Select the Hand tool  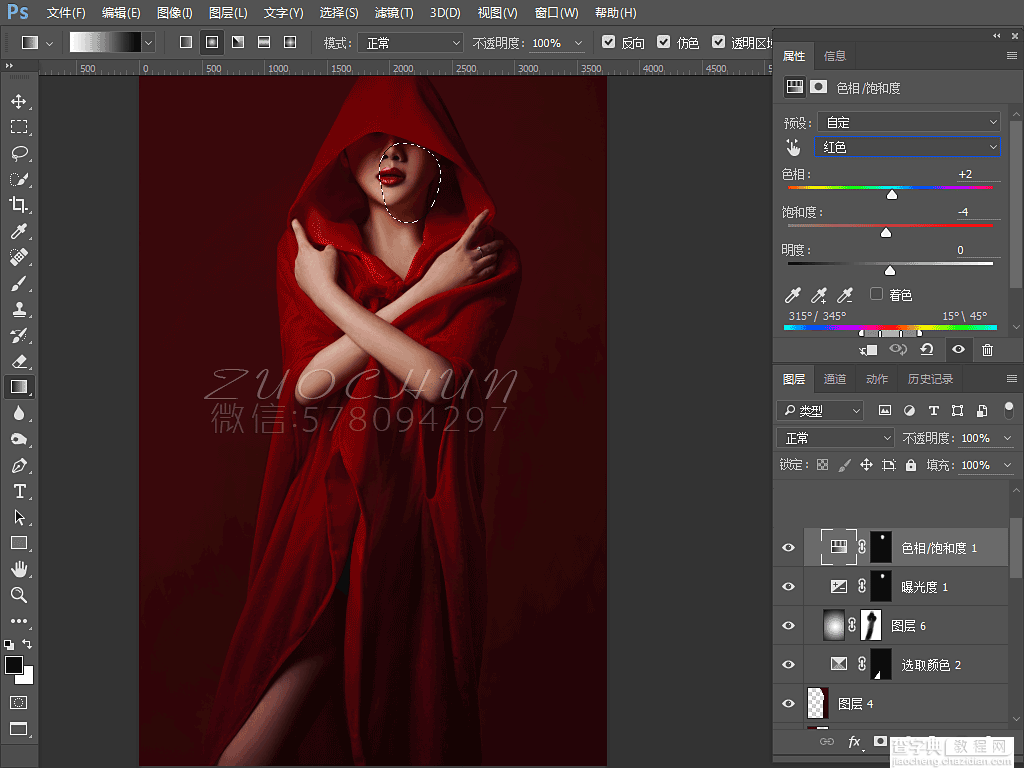(19, 569)
